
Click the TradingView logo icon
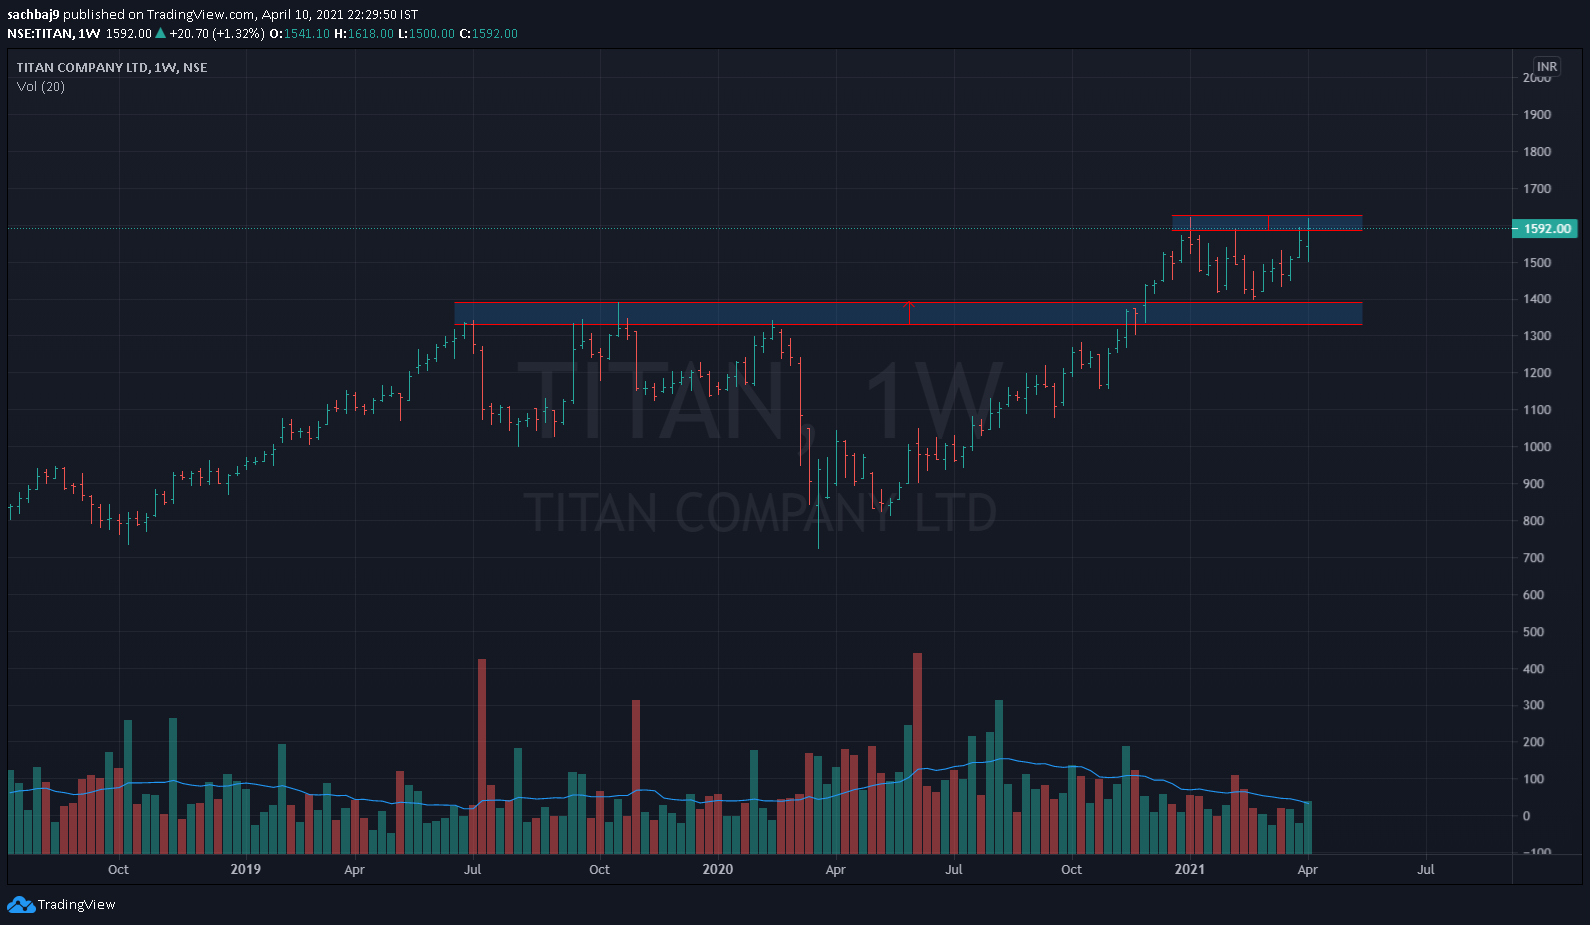pyautogui.click(x=20, y=904)
